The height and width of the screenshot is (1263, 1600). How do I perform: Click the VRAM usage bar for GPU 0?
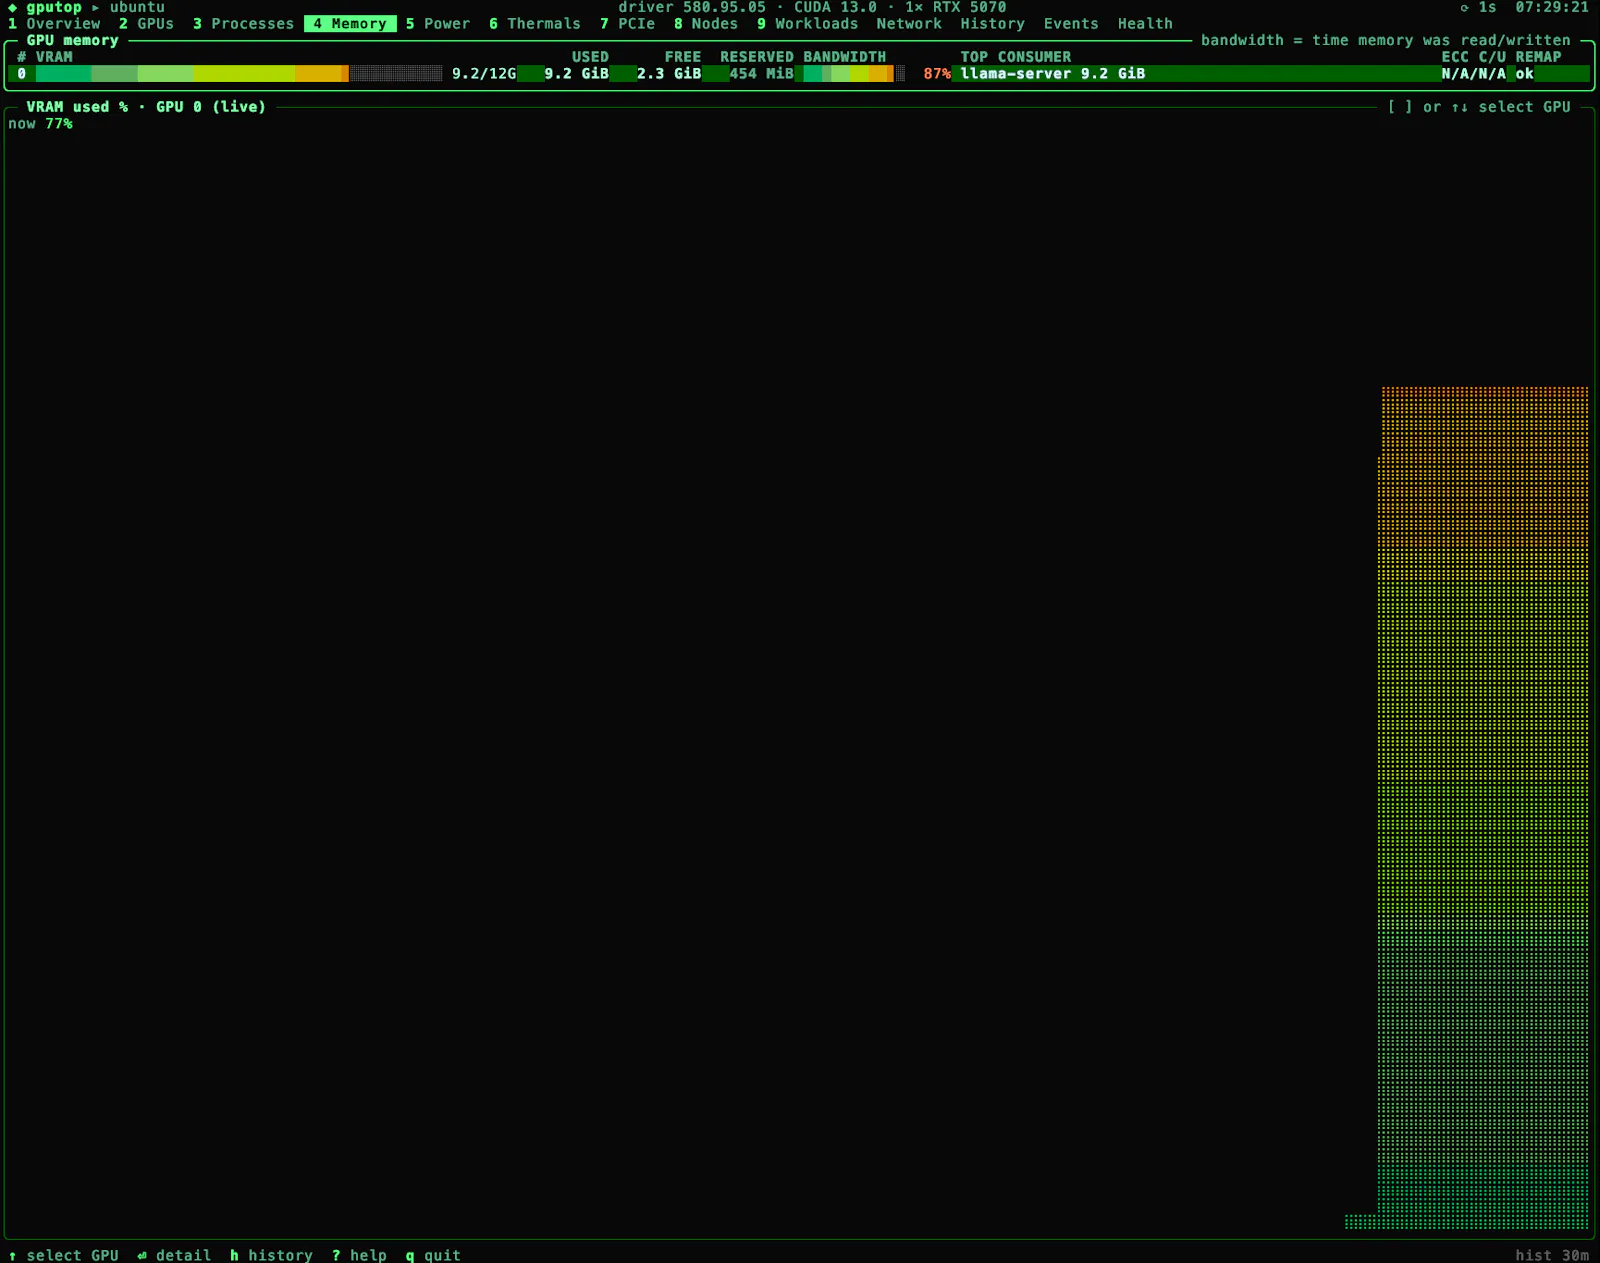[239, 73]
